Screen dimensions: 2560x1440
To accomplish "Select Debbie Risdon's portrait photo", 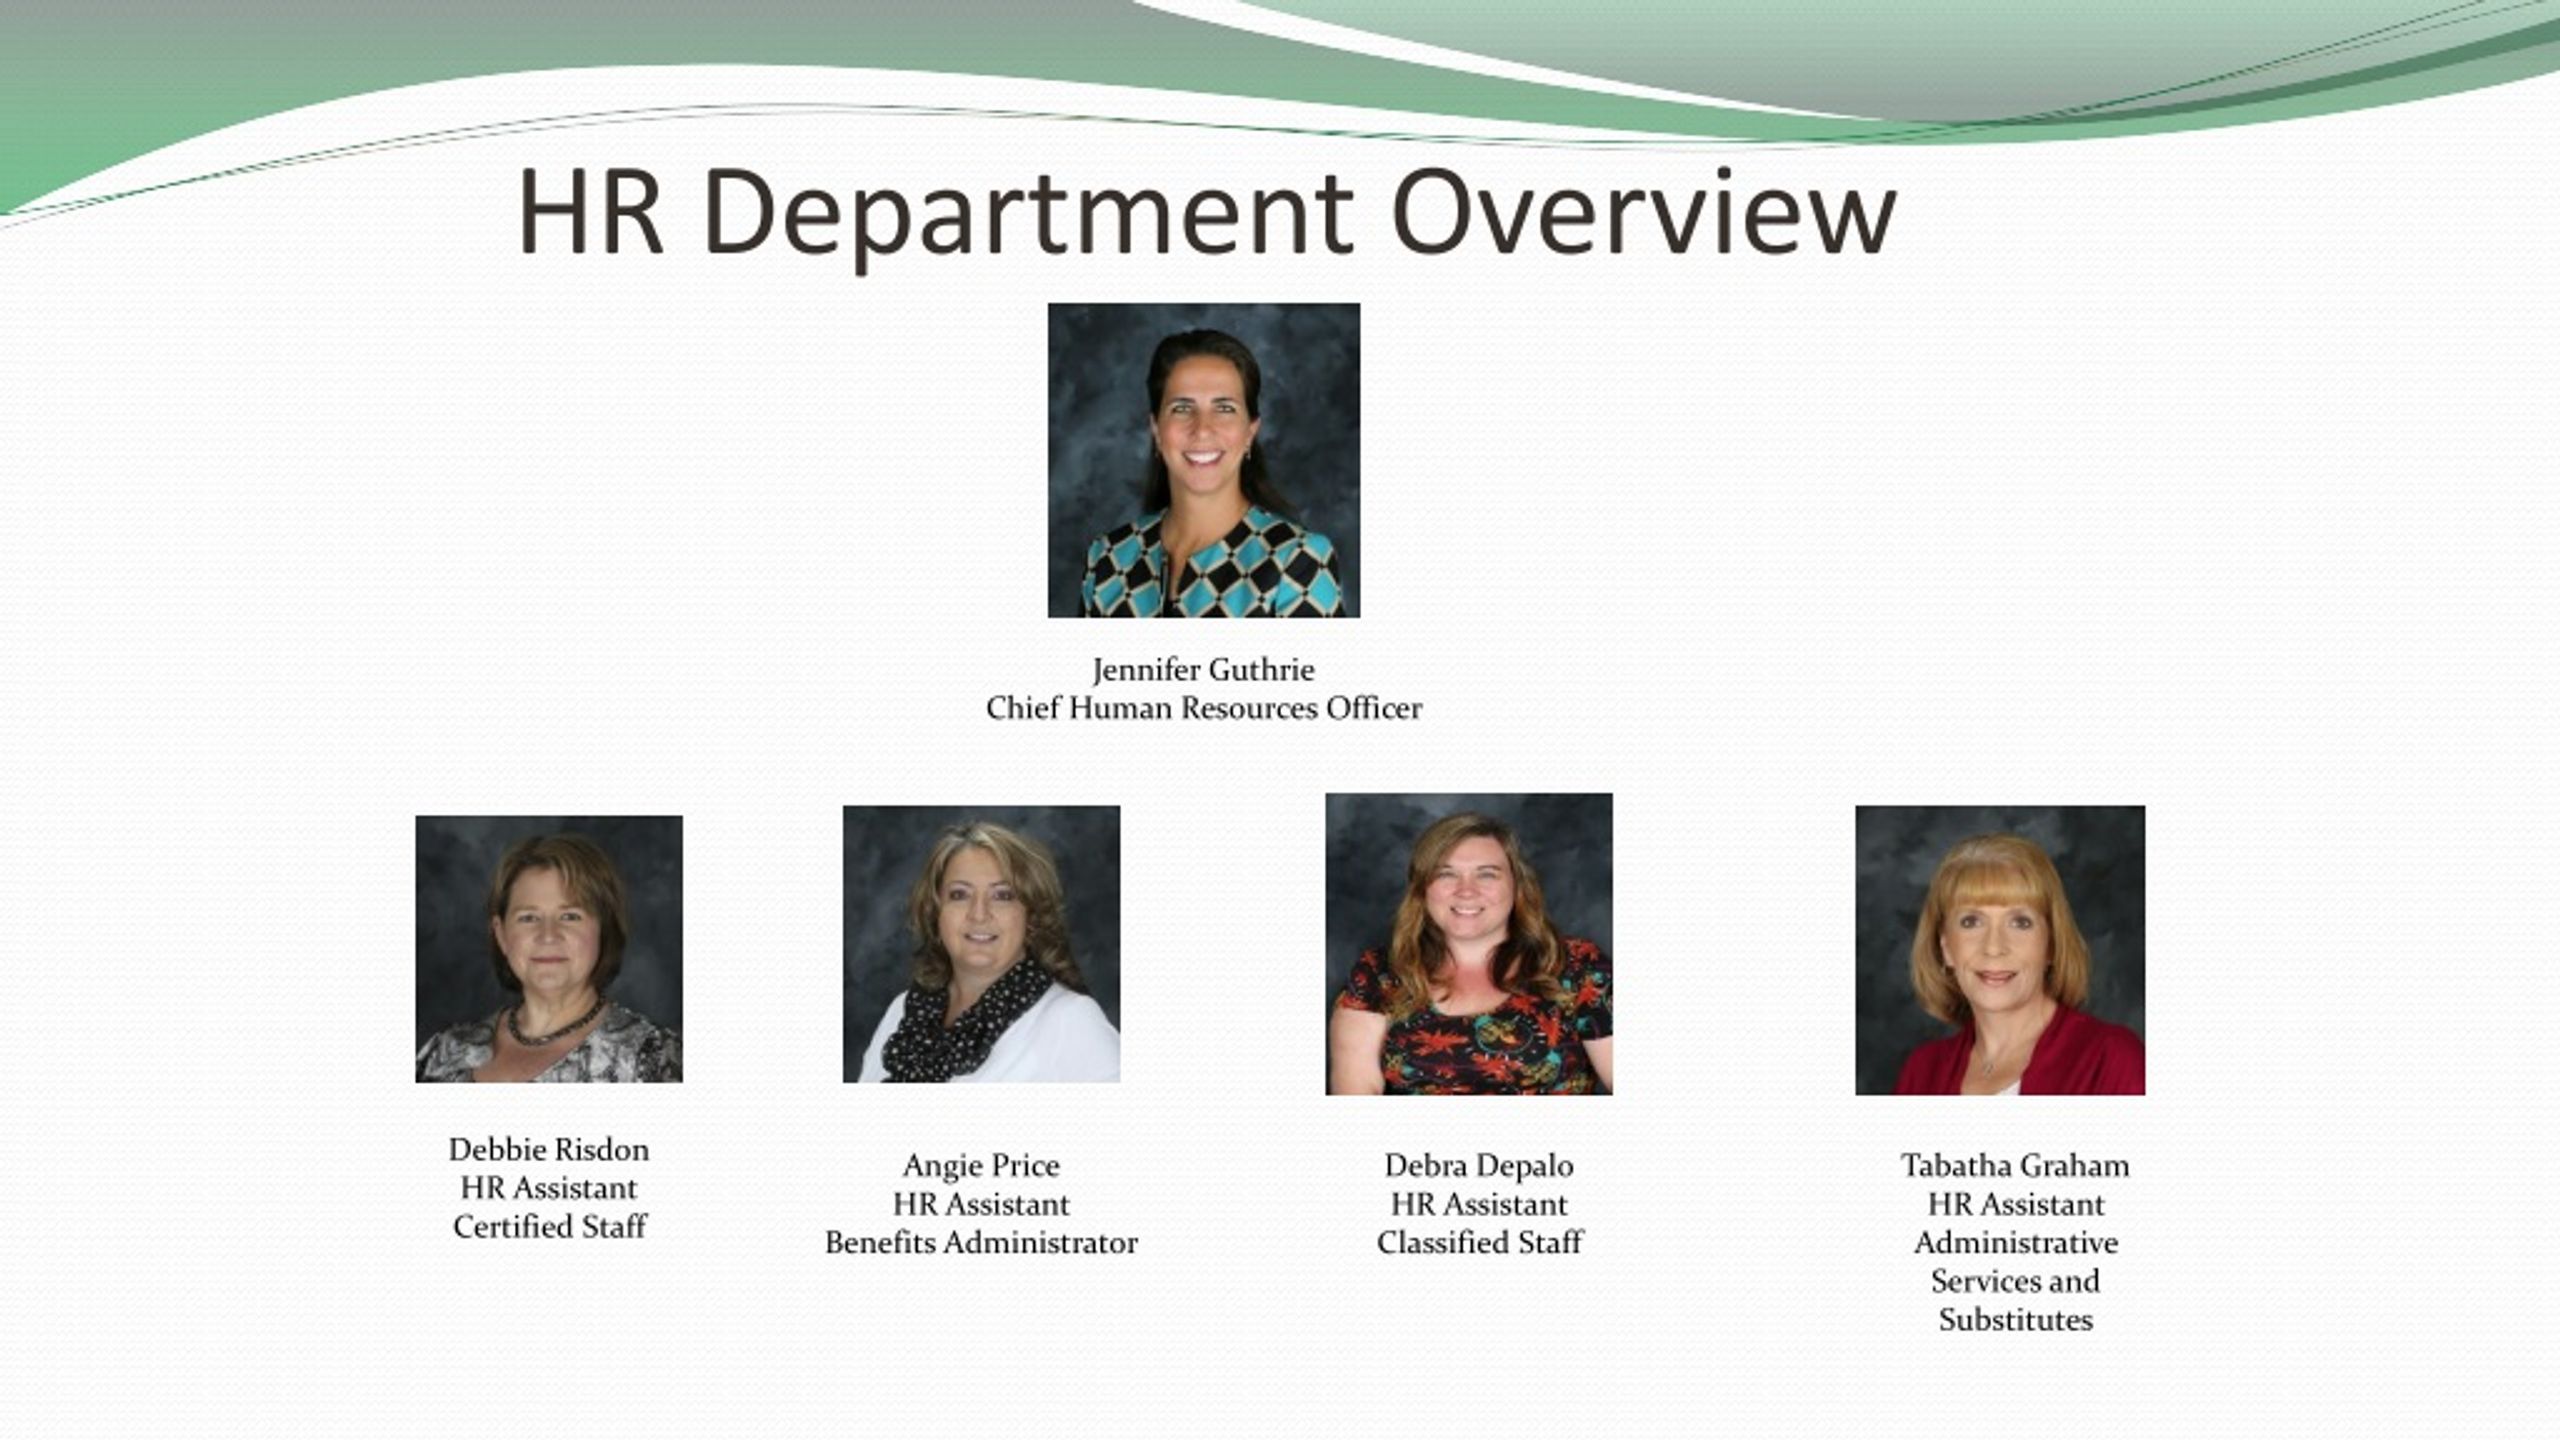I will point(549,949).
